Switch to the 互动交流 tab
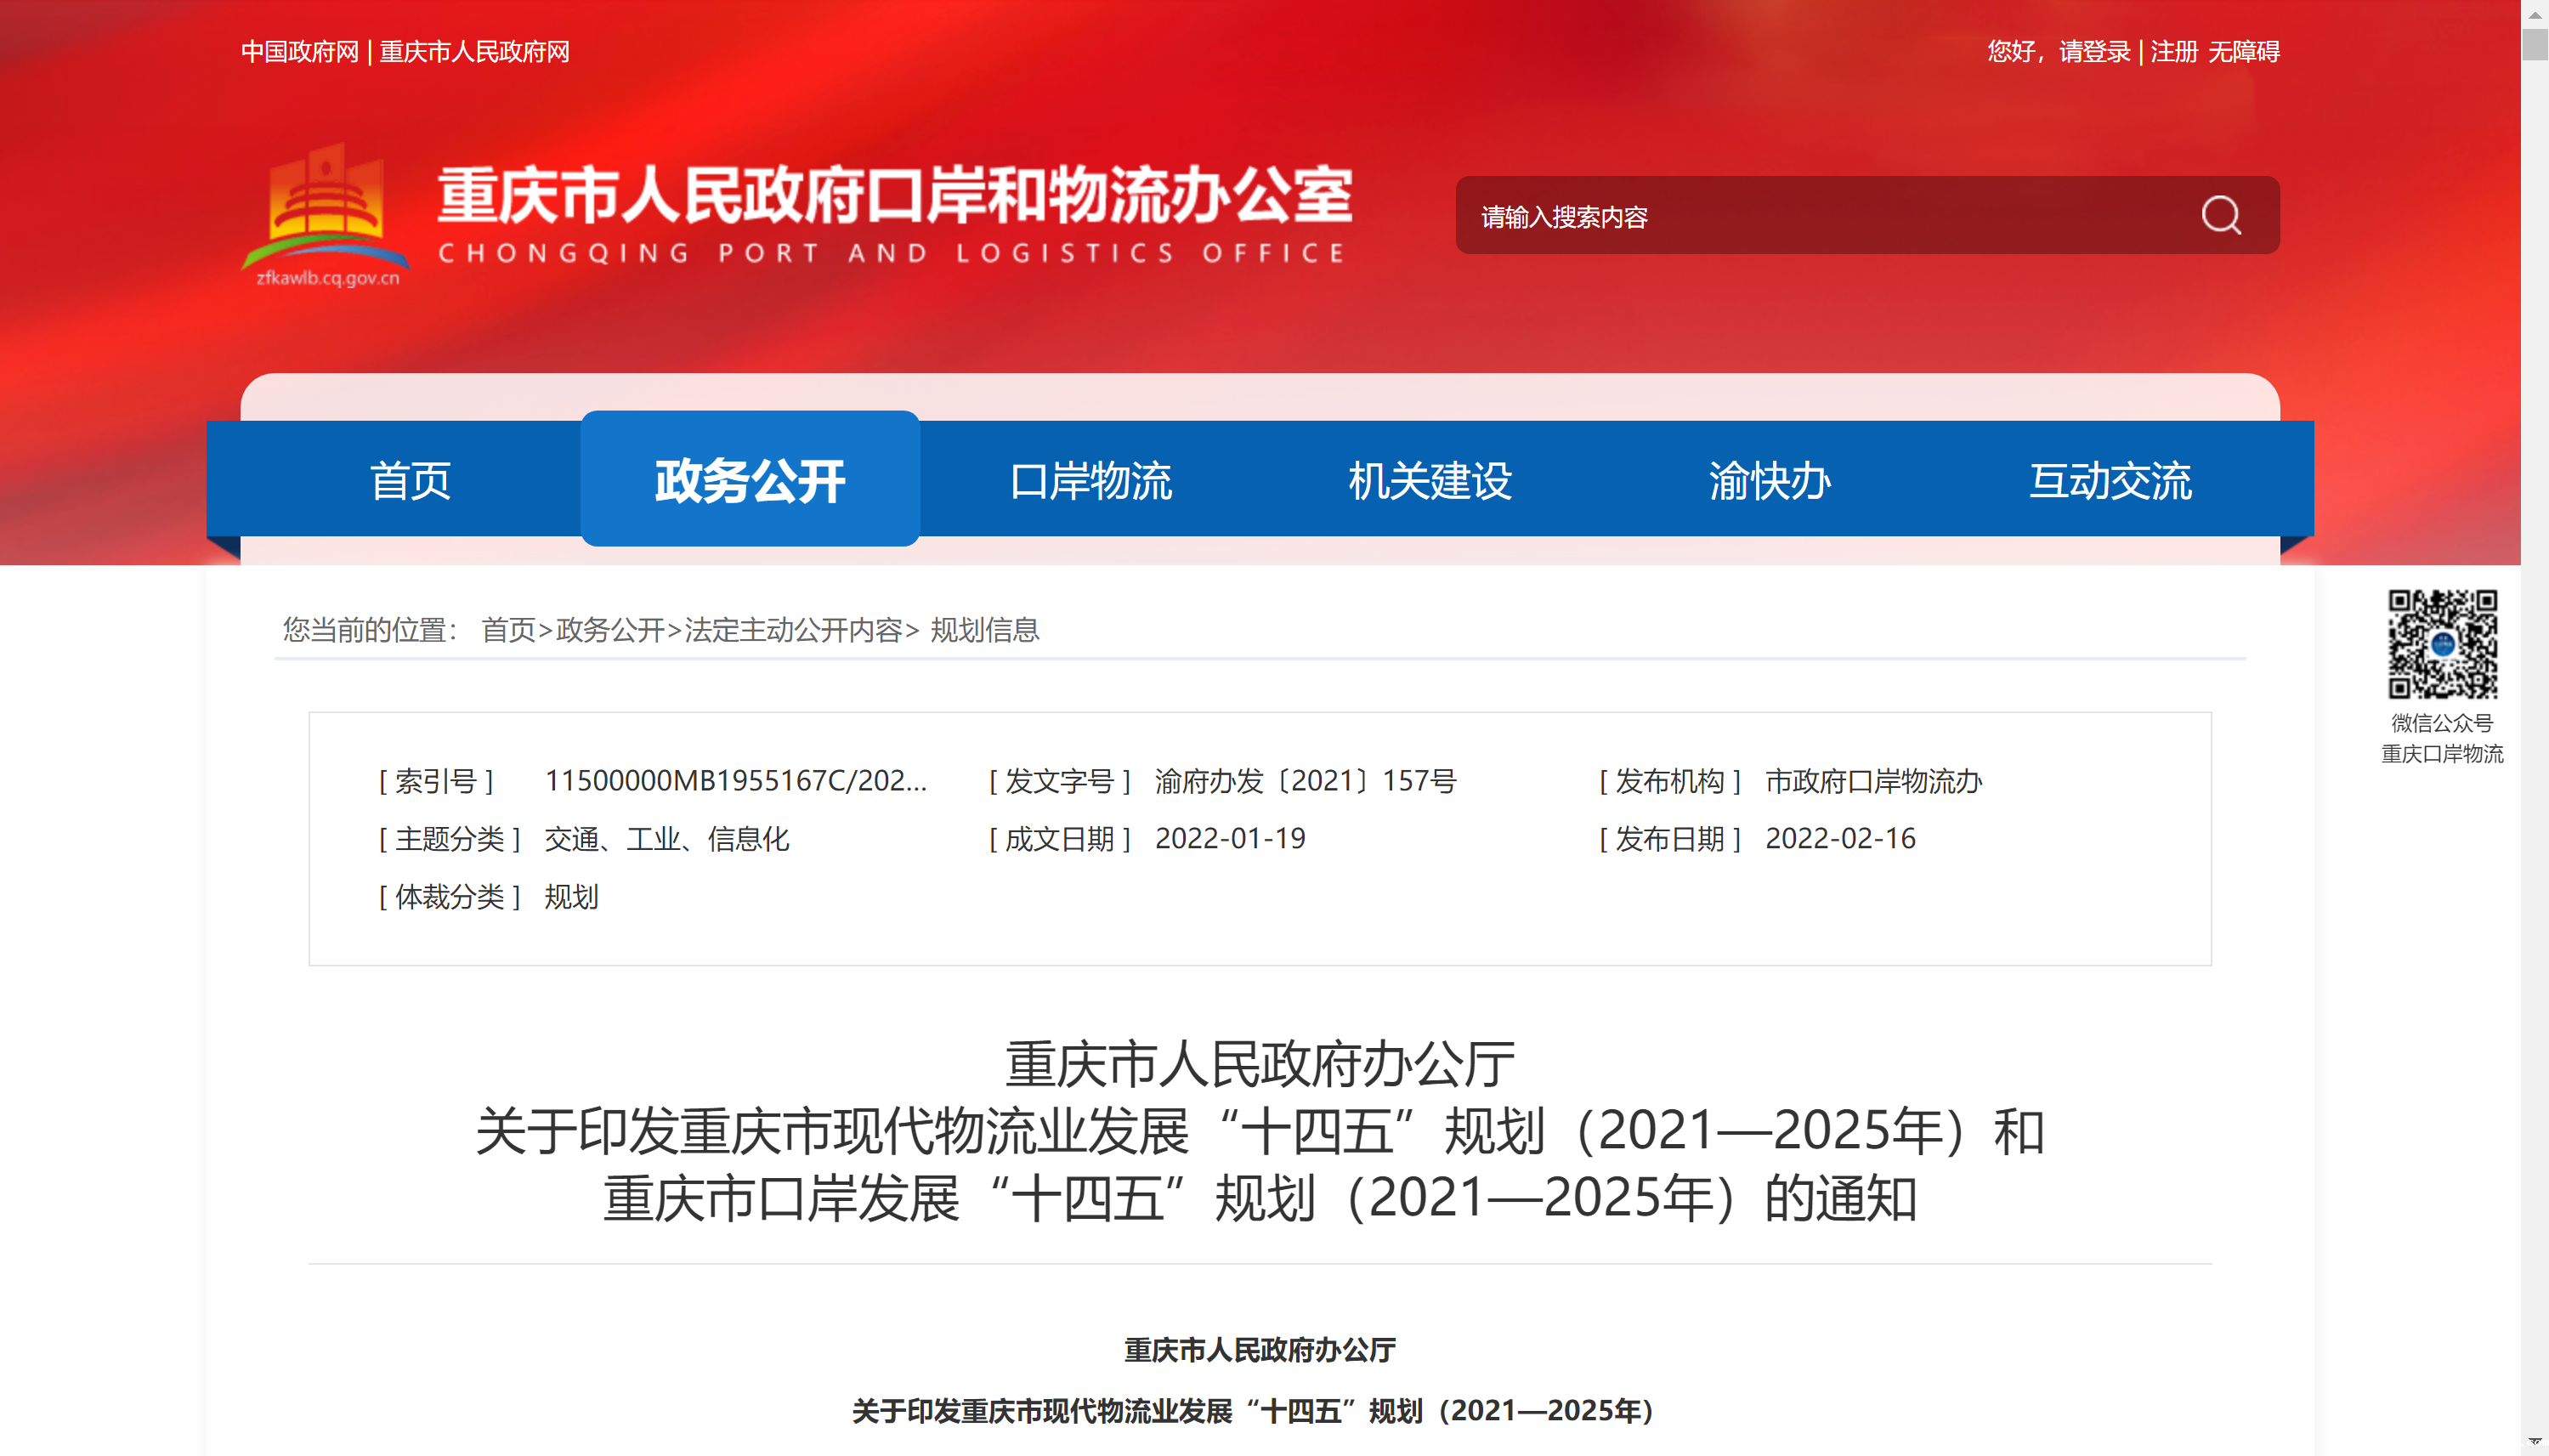 [x=2110, y=481]
